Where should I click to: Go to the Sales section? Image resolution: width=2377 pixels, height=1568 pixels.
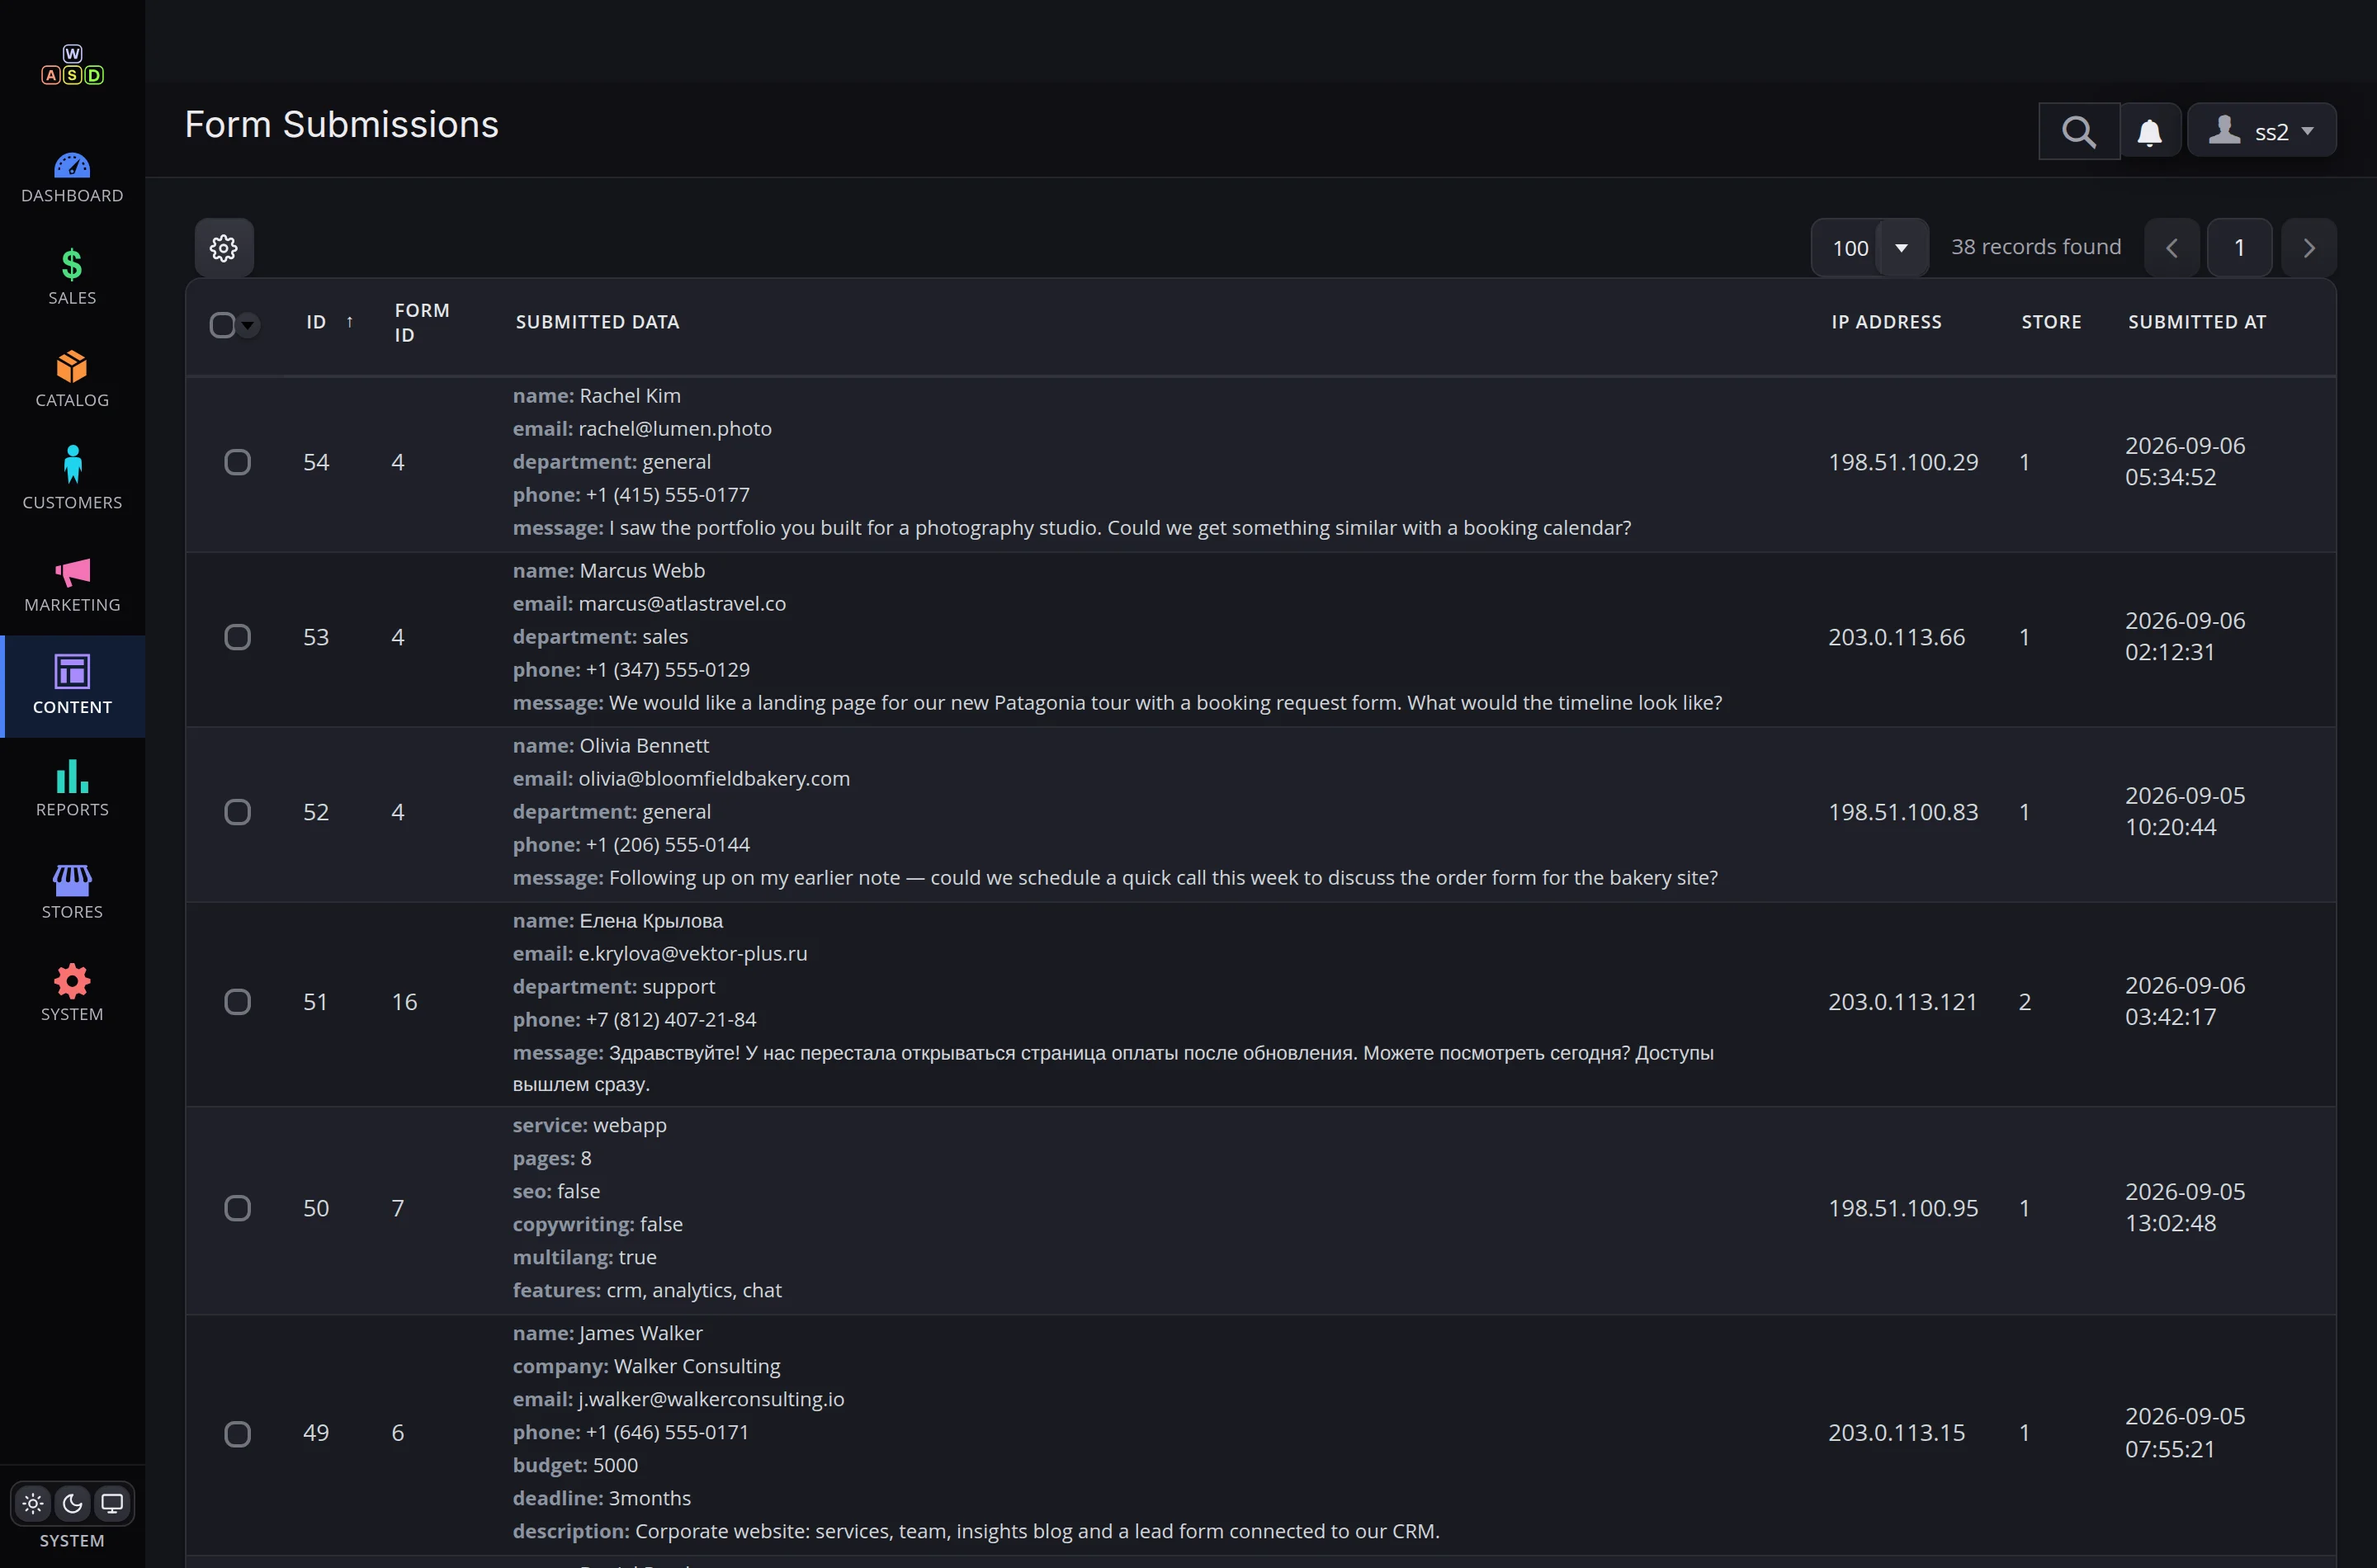(72, 277)
